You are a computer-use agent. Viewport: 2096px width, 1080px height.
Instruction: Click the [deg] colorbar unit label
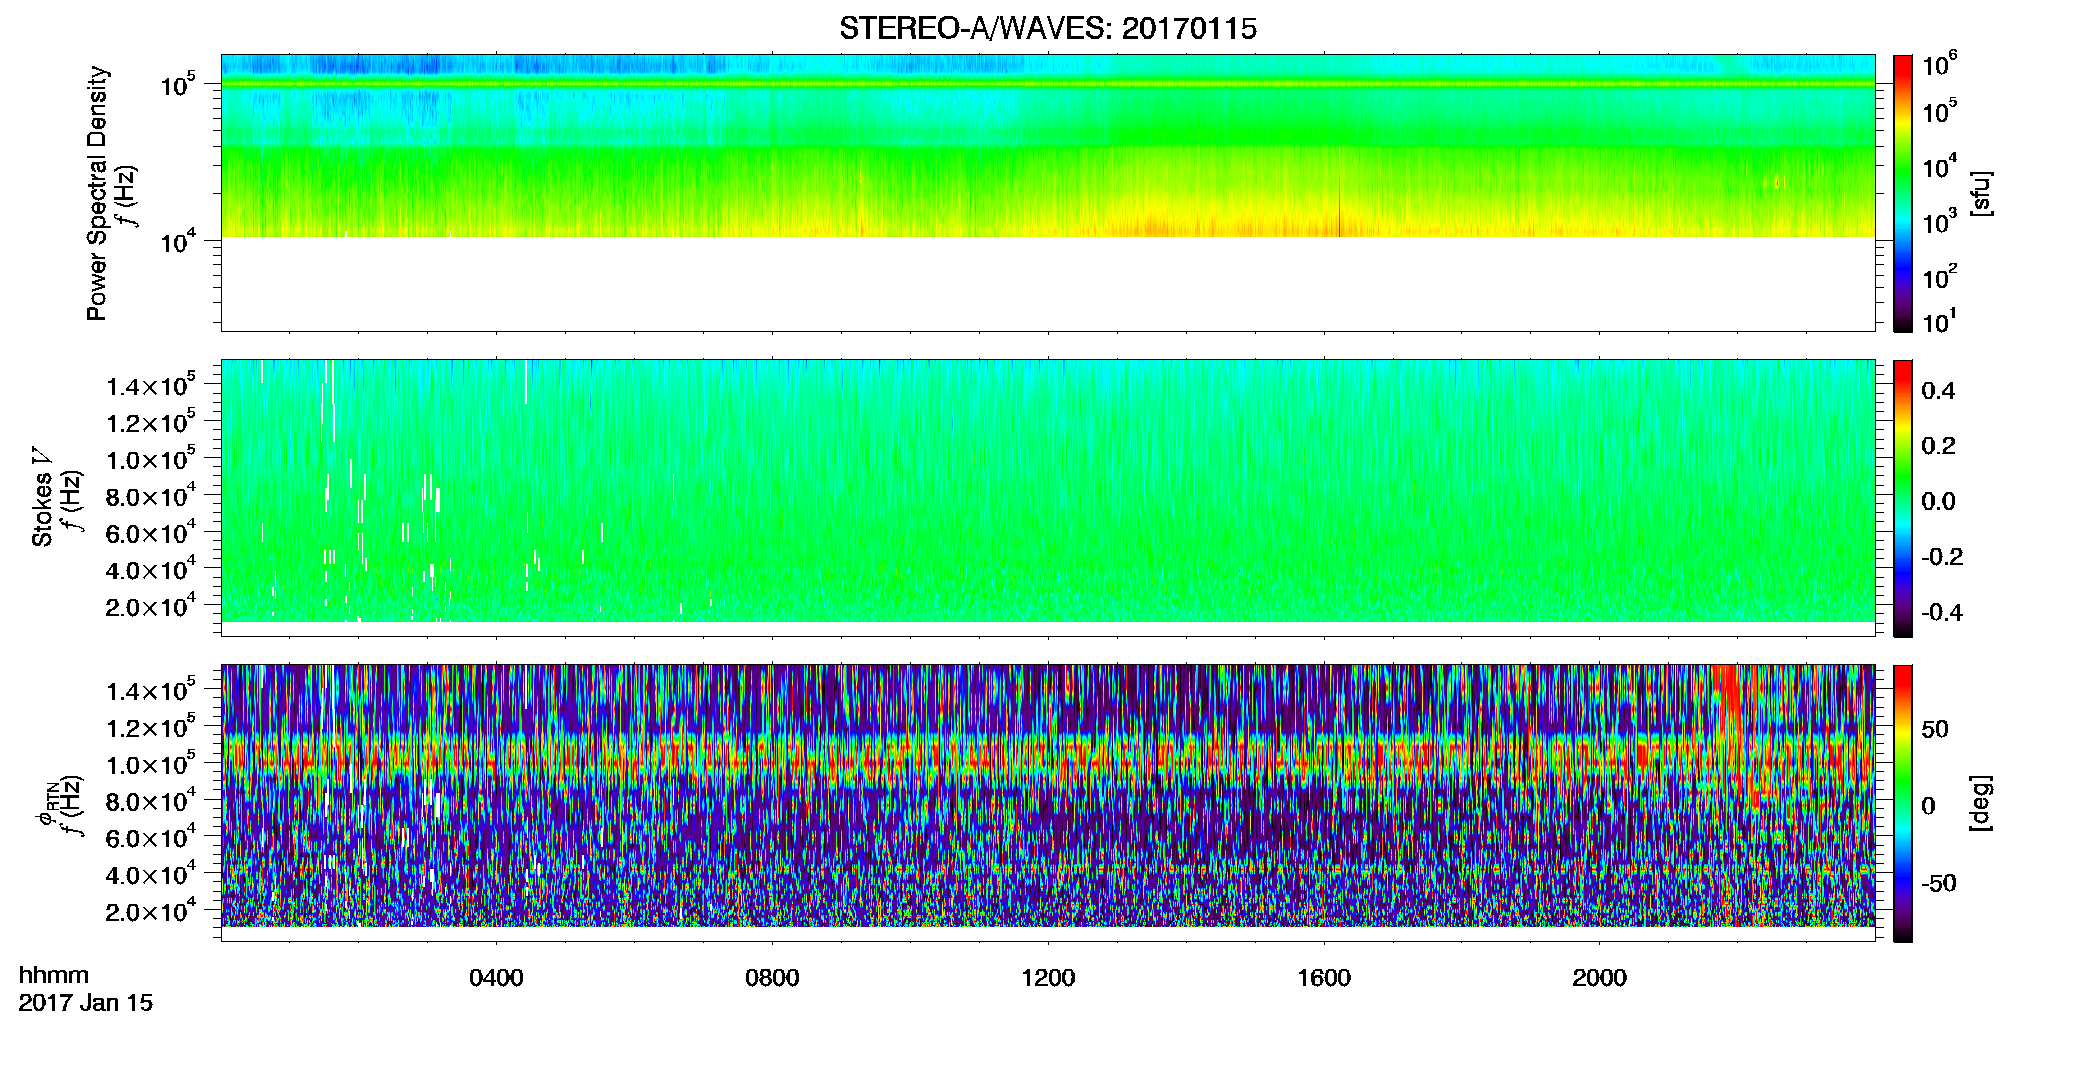coord(1980,803)
